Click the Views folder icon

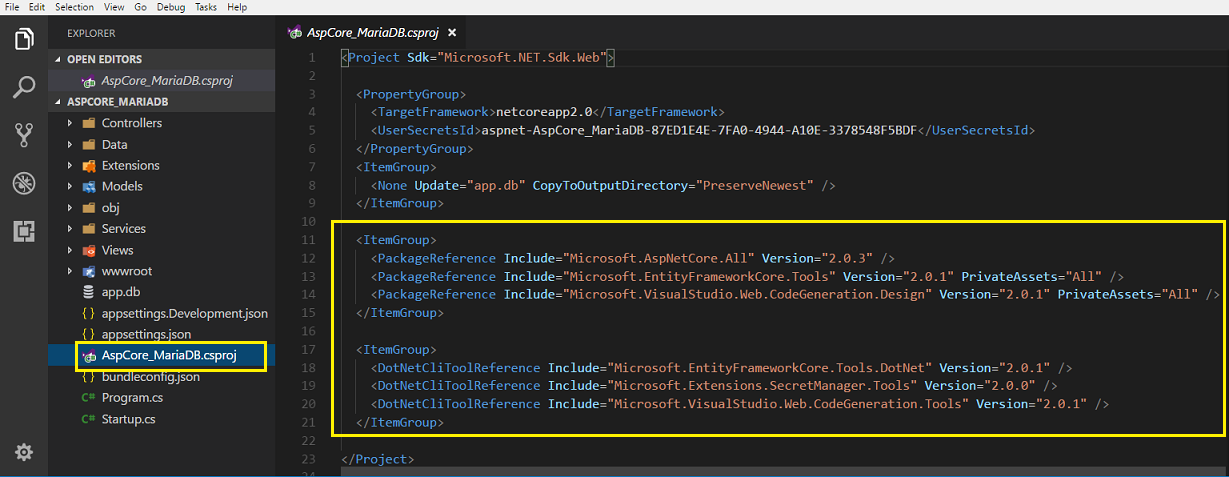coord(88,250)
